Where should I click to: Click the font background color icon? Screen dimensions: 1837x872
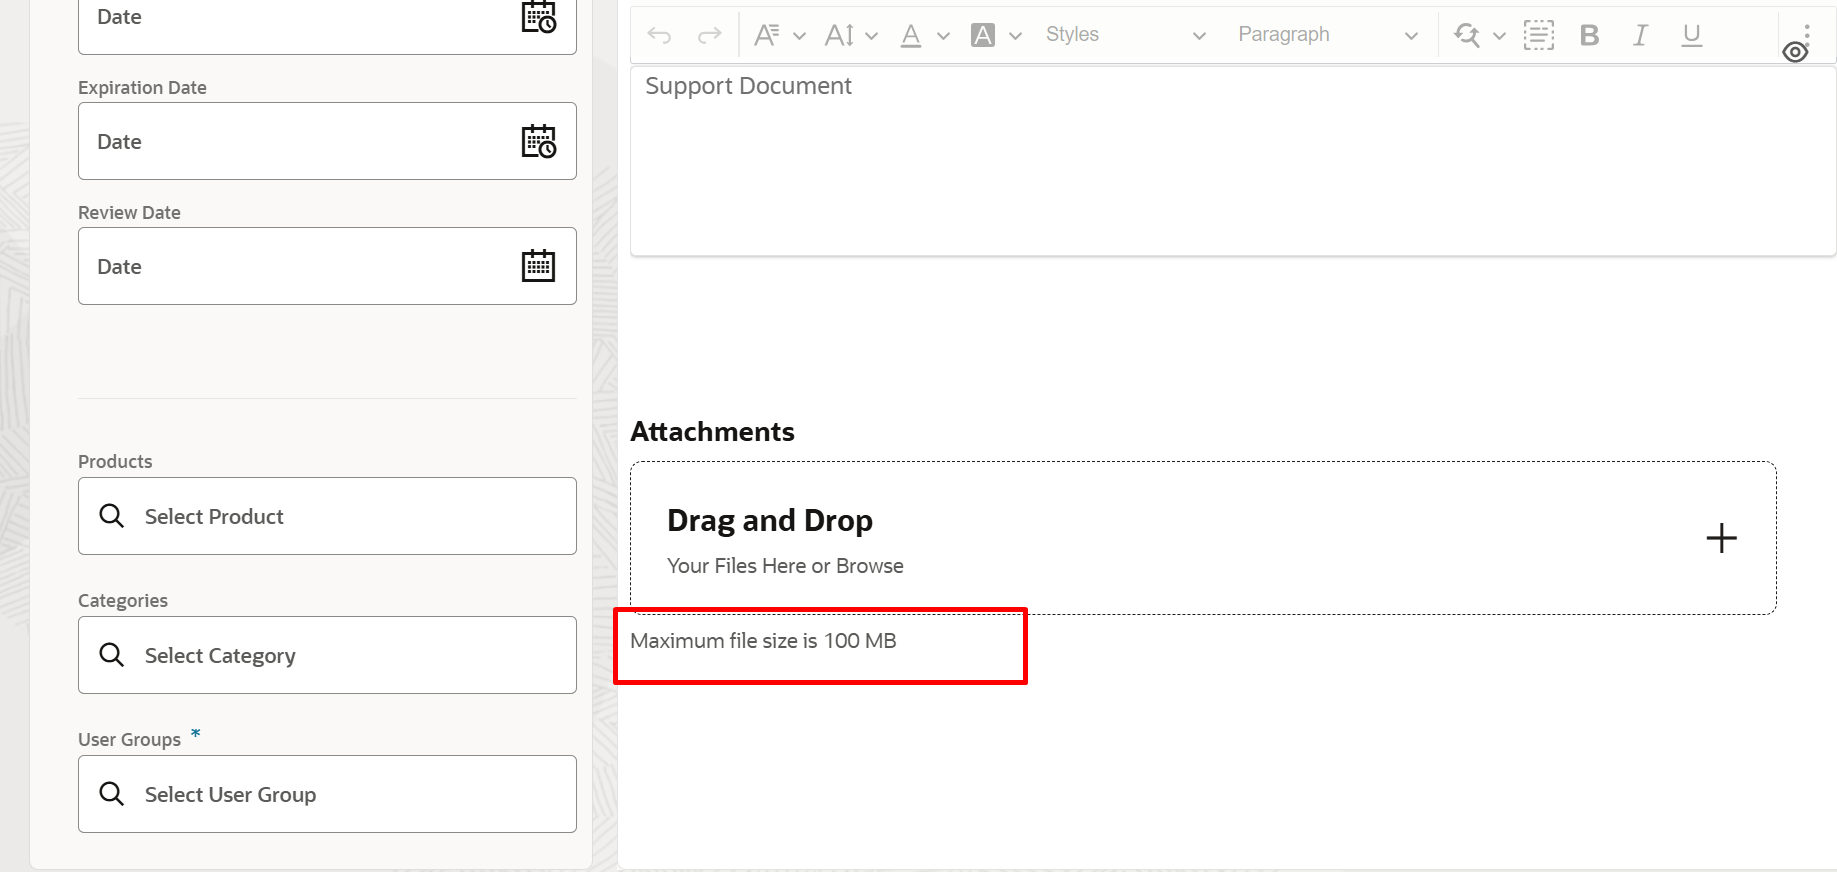(x=983, y=35)
